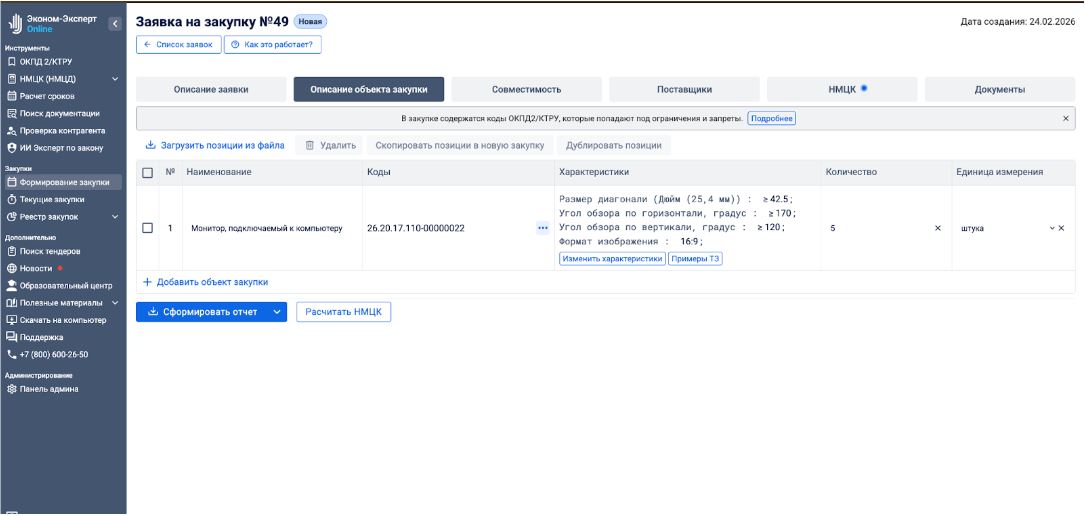
Task: Switch to the Поставщики tab
Action: coord(684,89)
